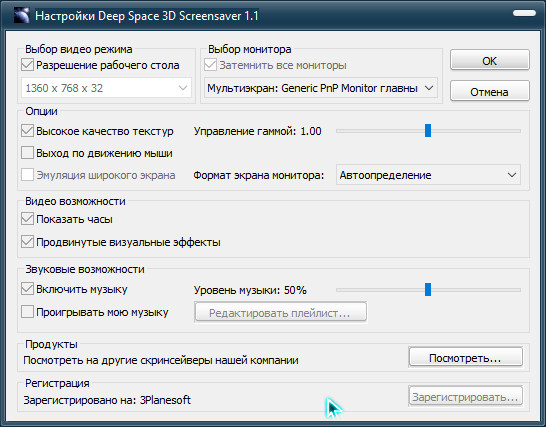Click Редактировать плейлист... button
The width and height of the screenshot is (546, 427).
[280, 312]
